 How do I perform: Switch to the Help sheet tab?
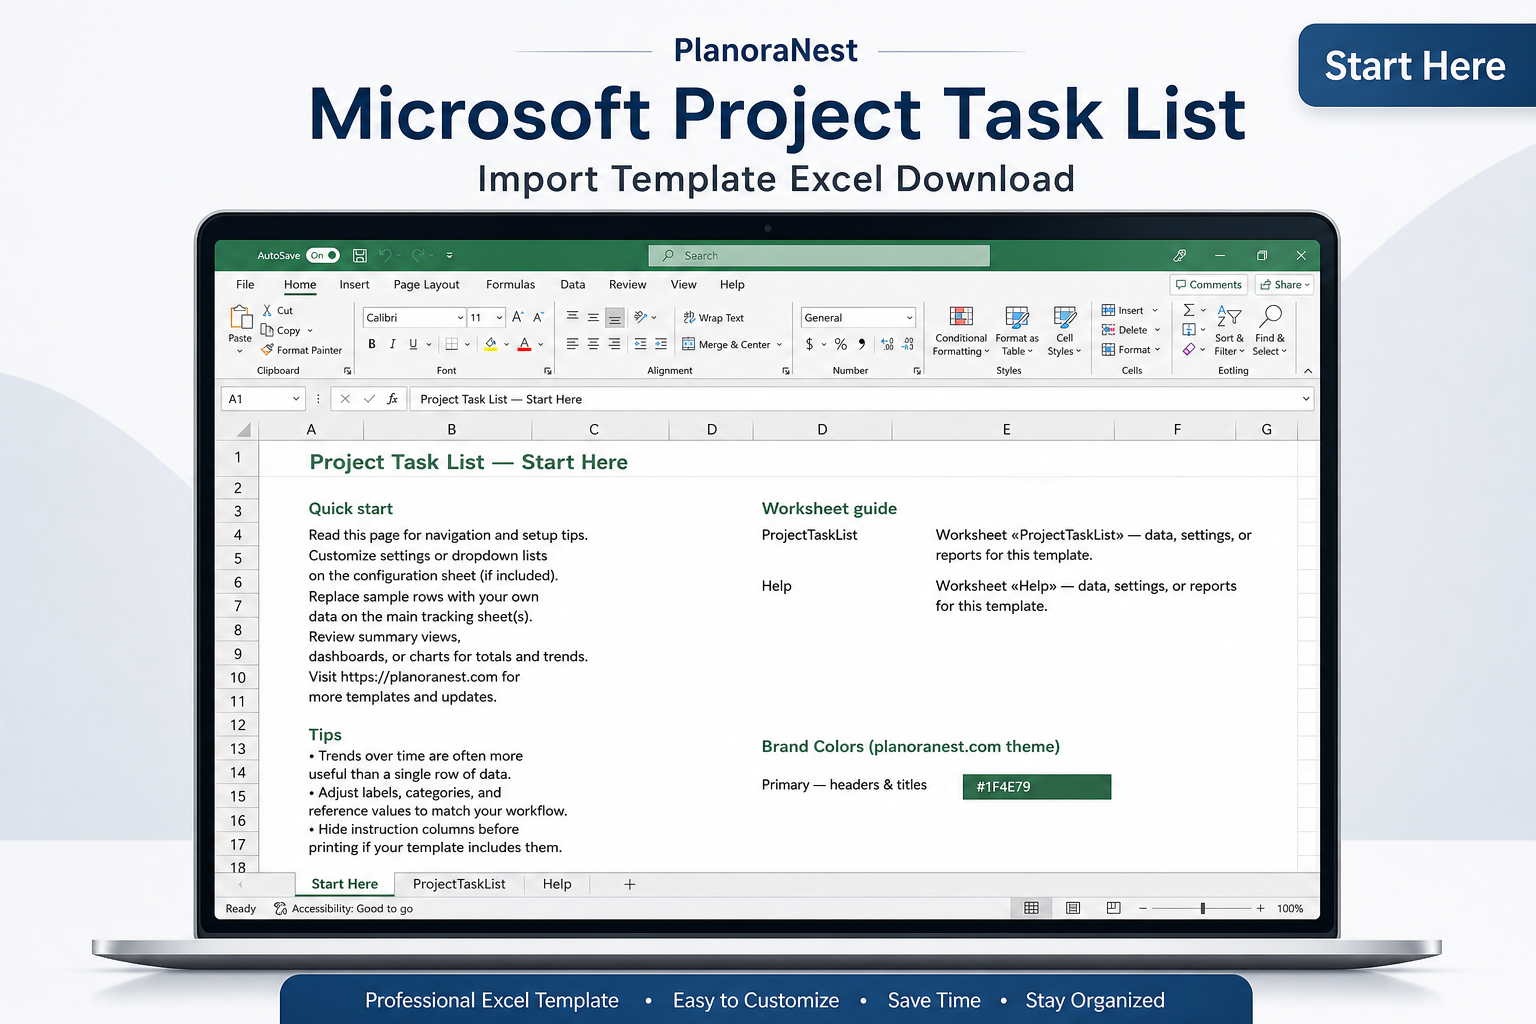click(x=557, y=884)
